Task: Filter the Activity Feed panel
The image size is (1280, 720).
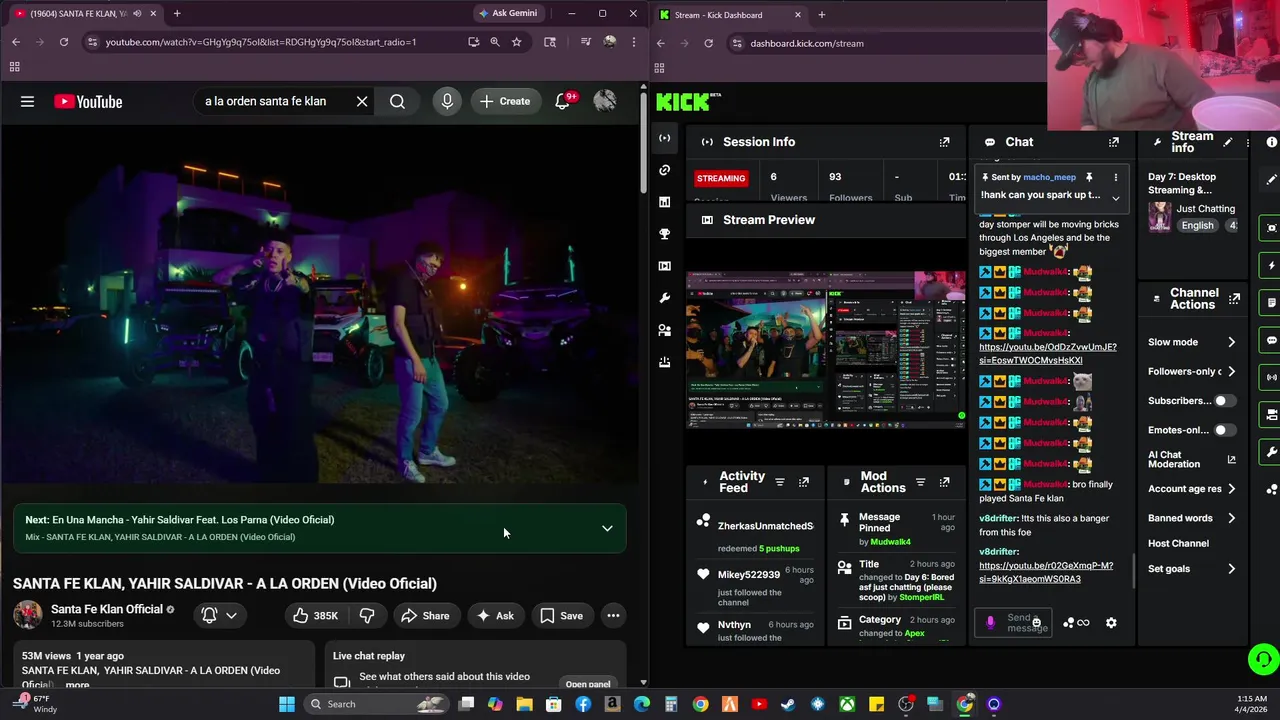Action: click(780, 482)
